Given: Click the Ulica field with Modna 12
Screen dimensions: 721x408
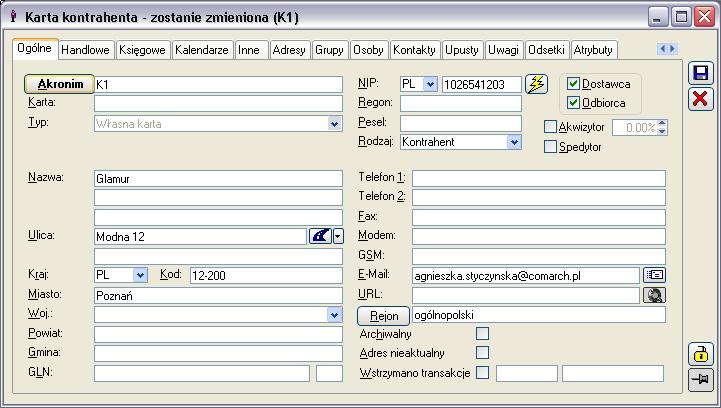Looking at the screenshot, I should pos(200,236).
